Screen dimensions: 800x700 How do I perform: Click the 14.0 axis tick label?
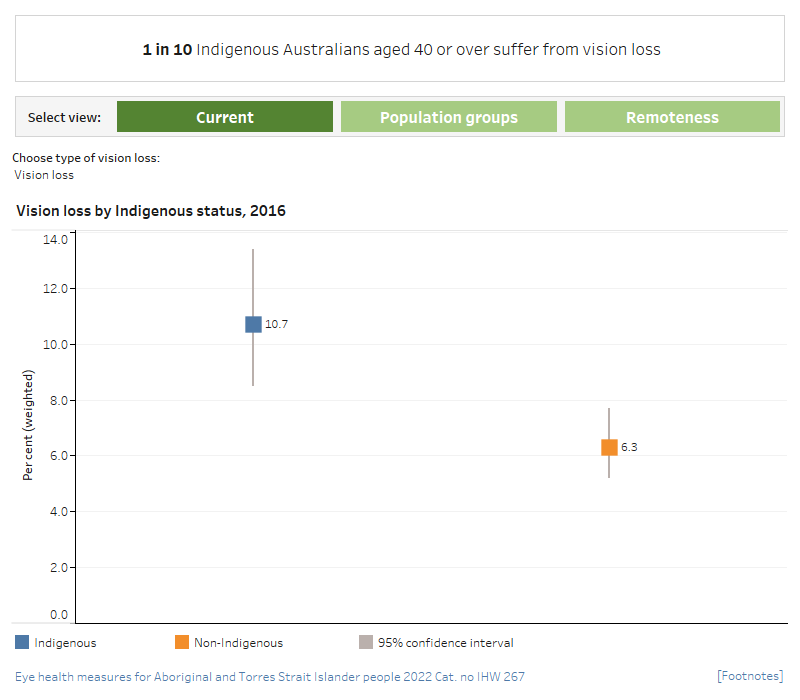click(54, 239)
